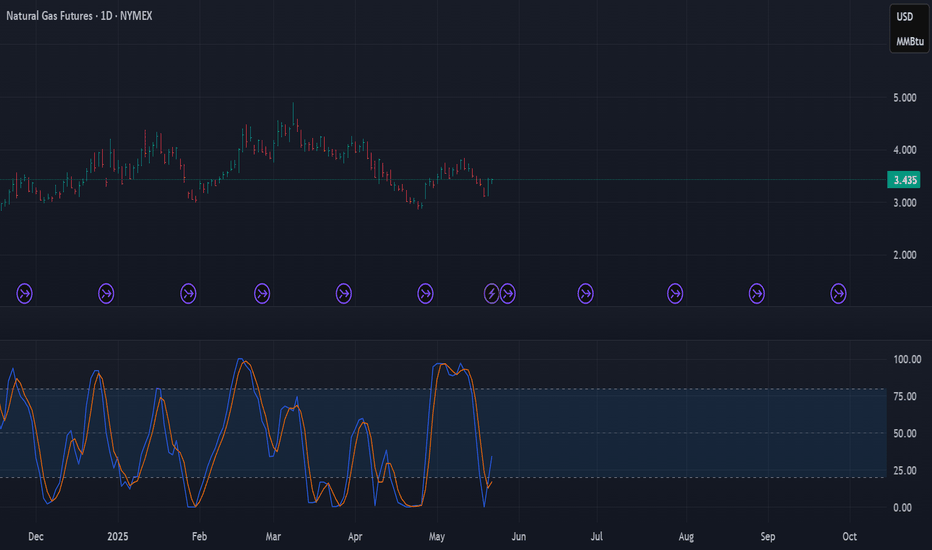Open the contract rollover marker just before Feb

(x=188, y=294)
